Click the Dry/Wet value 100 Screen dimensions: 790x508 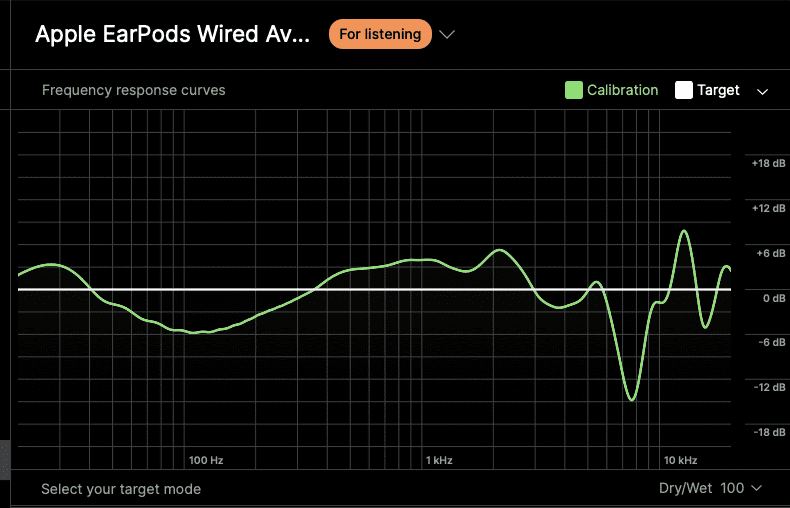(732, 488)
